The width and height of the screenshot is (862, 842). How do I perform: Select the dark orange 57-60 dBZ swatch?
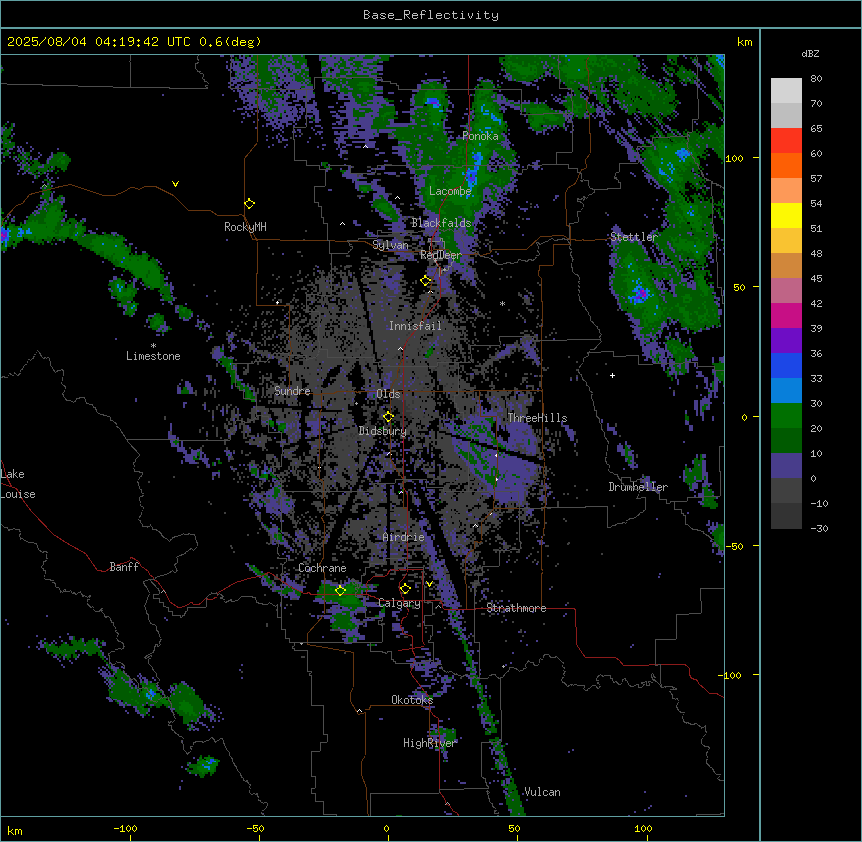[x=786, y=165]
